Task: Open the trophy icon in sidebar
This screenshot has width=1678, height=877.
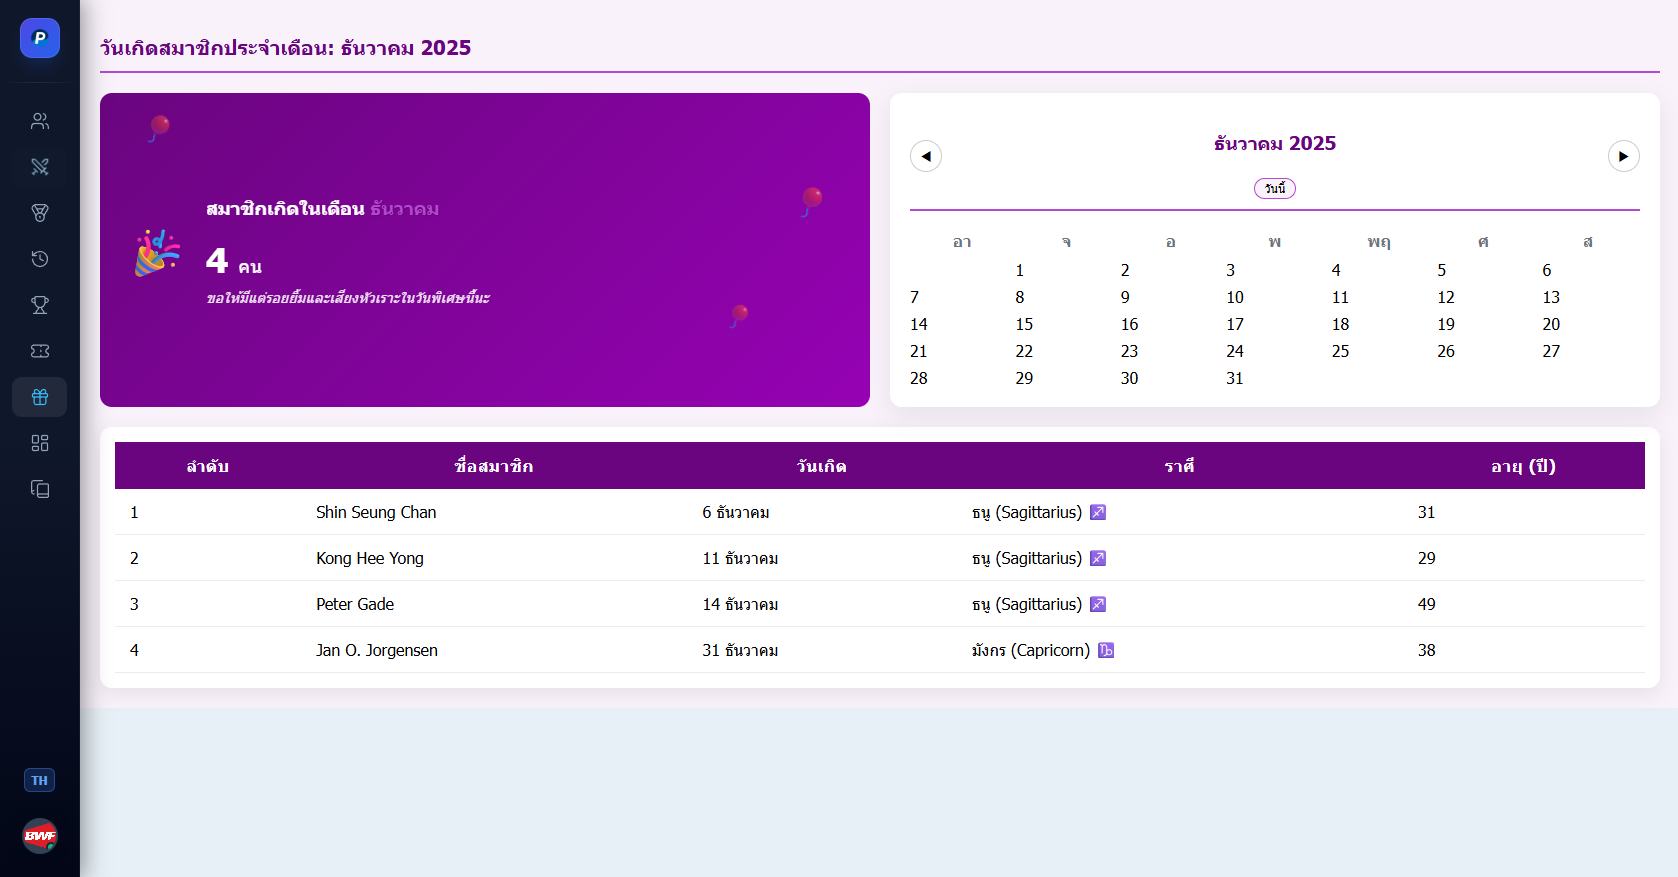Action: click(x=40, y=305)
